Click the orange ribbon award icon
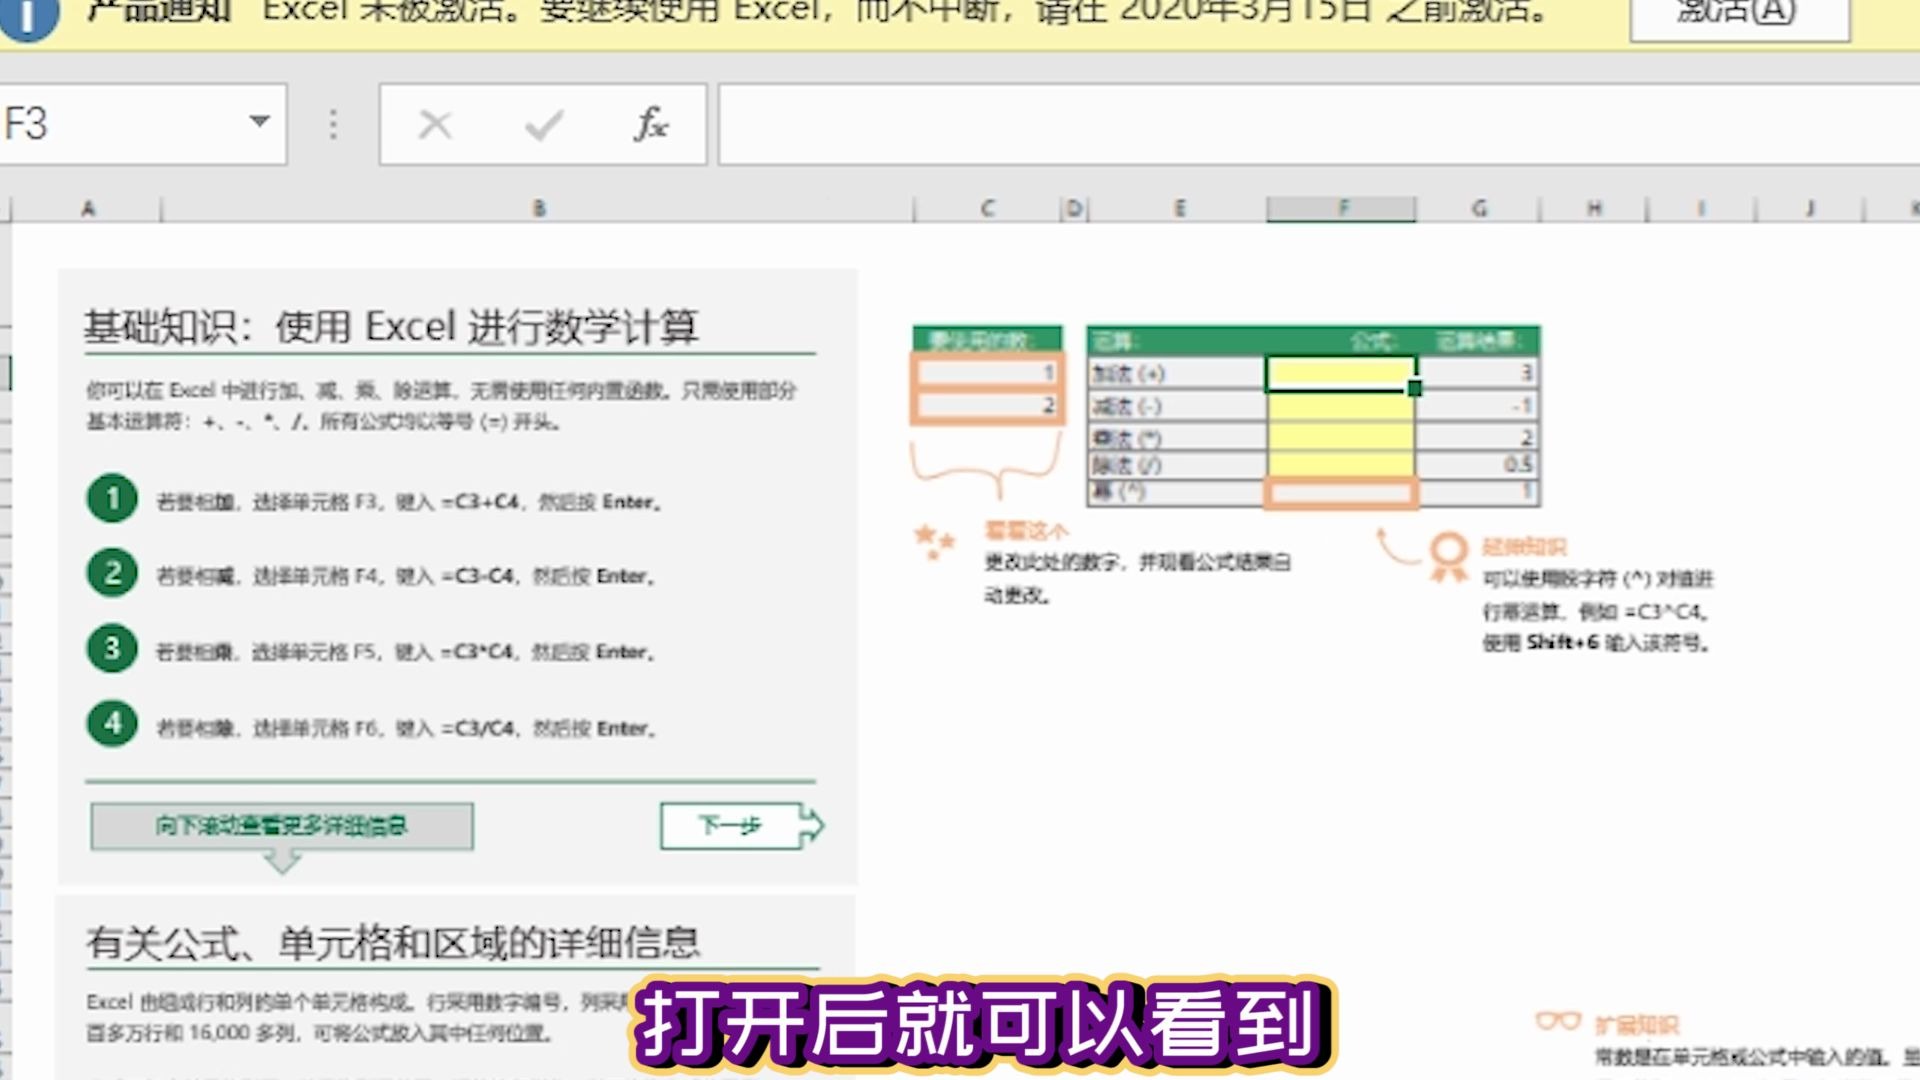Image resolution: width=1920 pixels, height=1080 pixels. 1447,558
